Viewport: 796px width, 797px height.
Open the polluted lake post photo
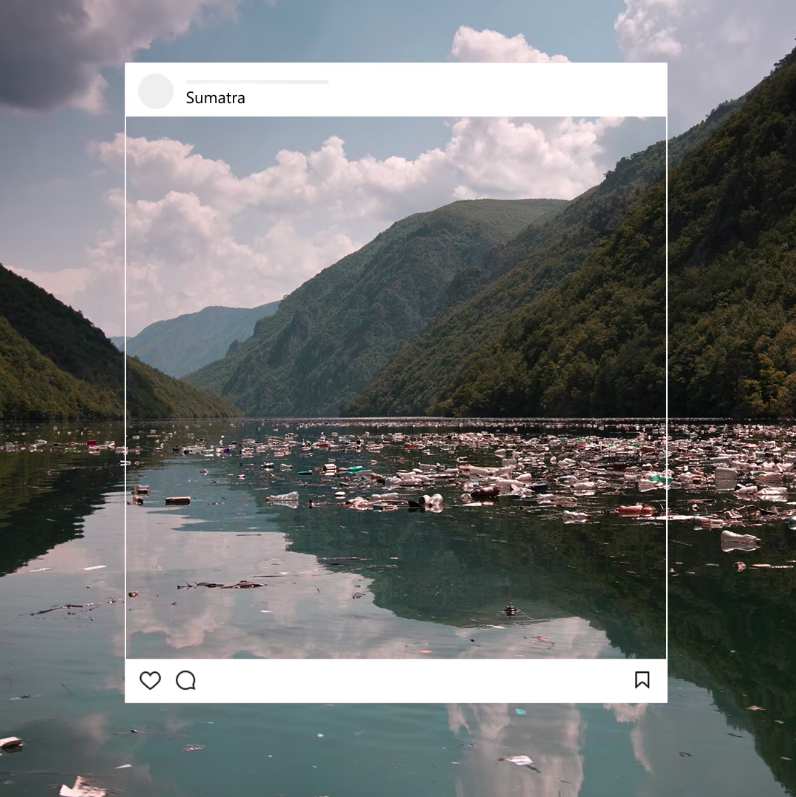point(396,400)
